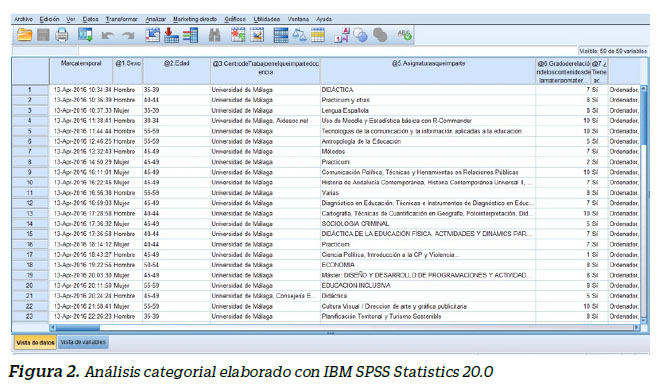This screenshot has height=388, width=663.
Task: Open the Variables info icon
Action: tap(190, 35)
